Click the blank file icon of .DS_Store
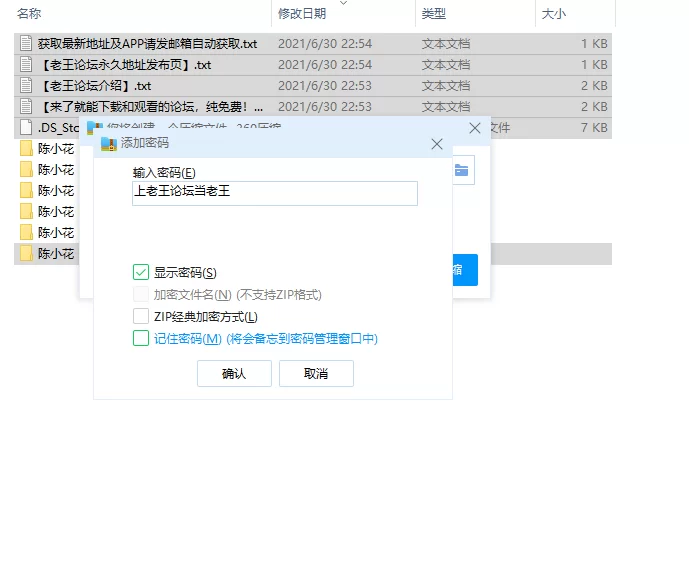Viewport: 689px width, 565px height. pyautogui.click(x=26, y=128)
